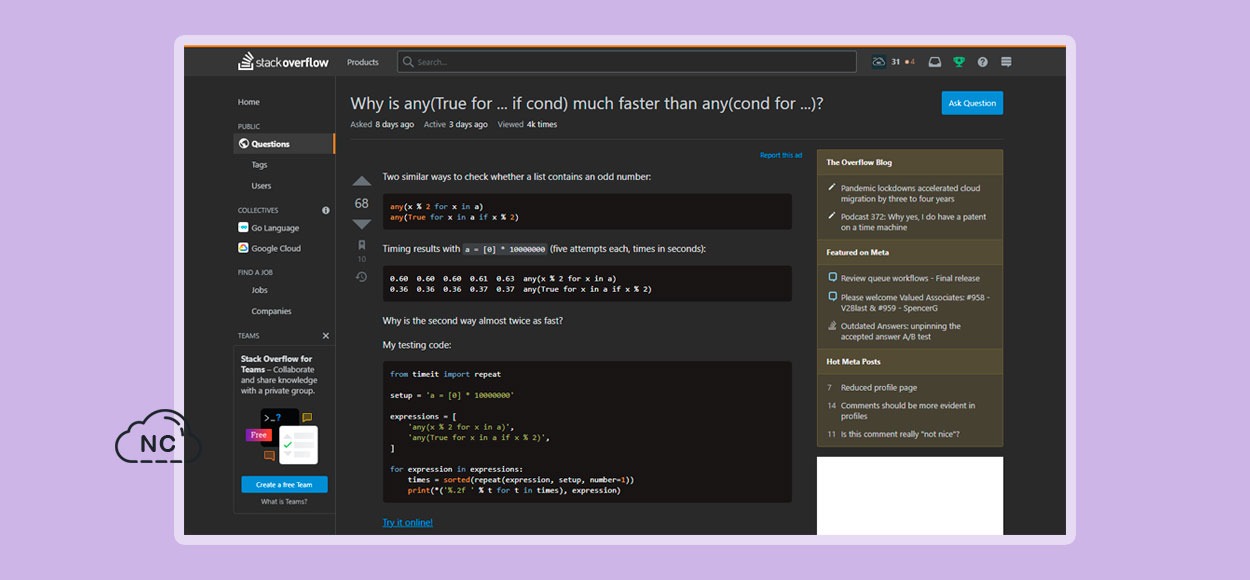Open Outdated Answers unpinning meta post
The image size is (1250, 580).
[901, 331]
